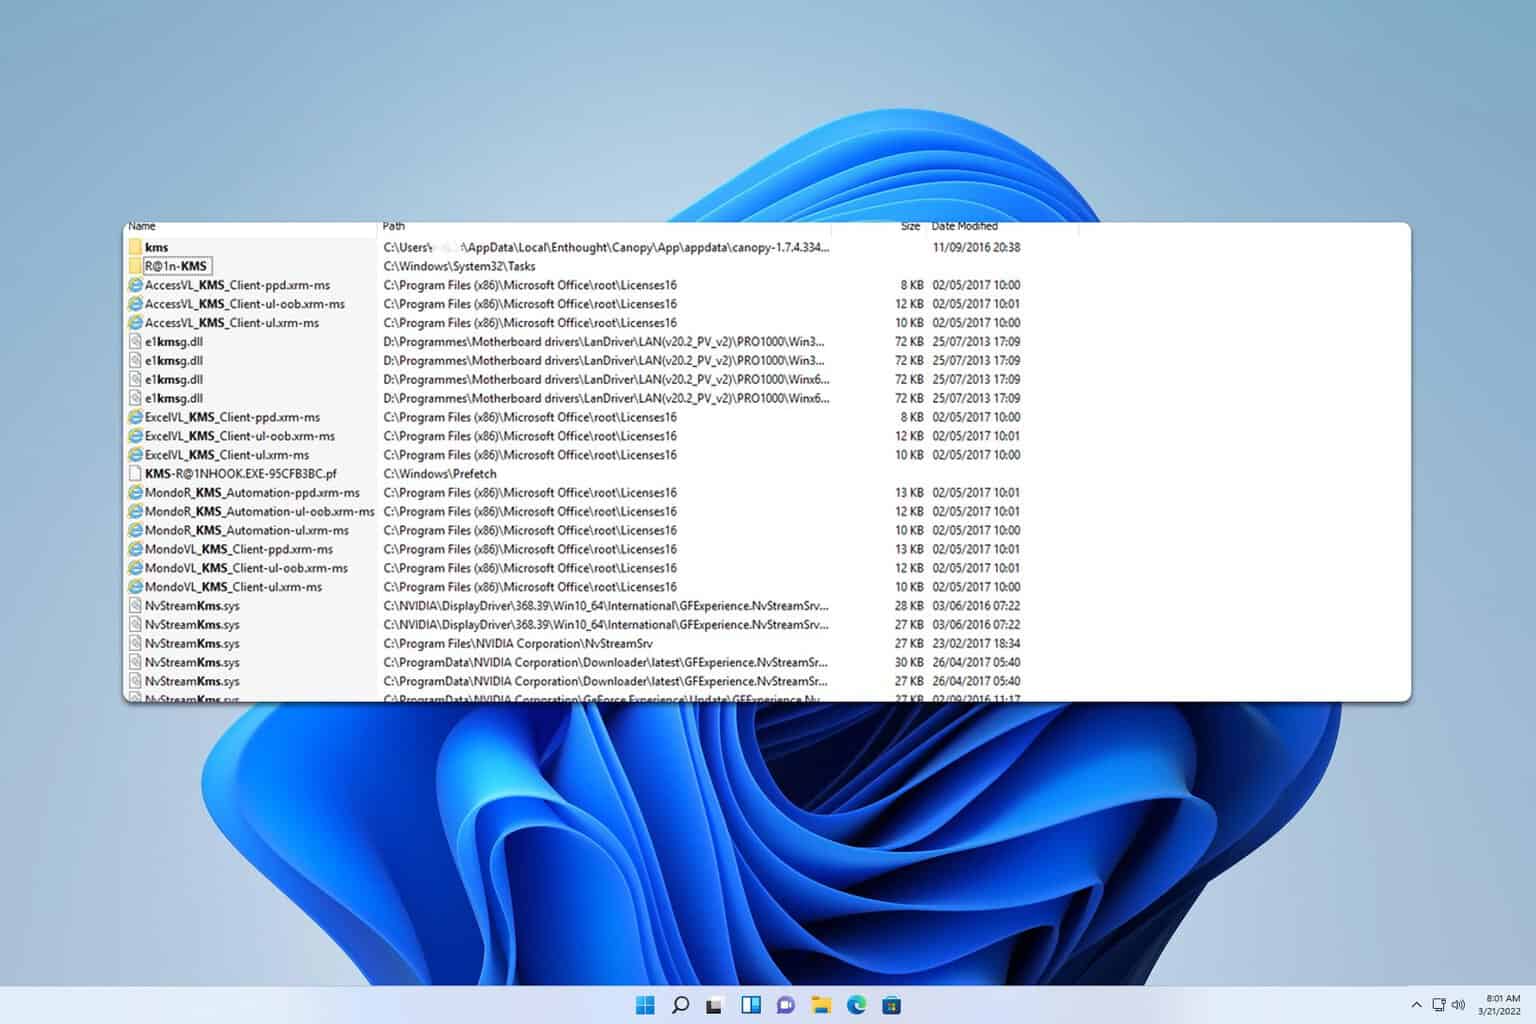The height and width of the screenshot is (1024, 1536).
Task: Sort results by the Date Modified column
Action: click(x=965, y=226)
